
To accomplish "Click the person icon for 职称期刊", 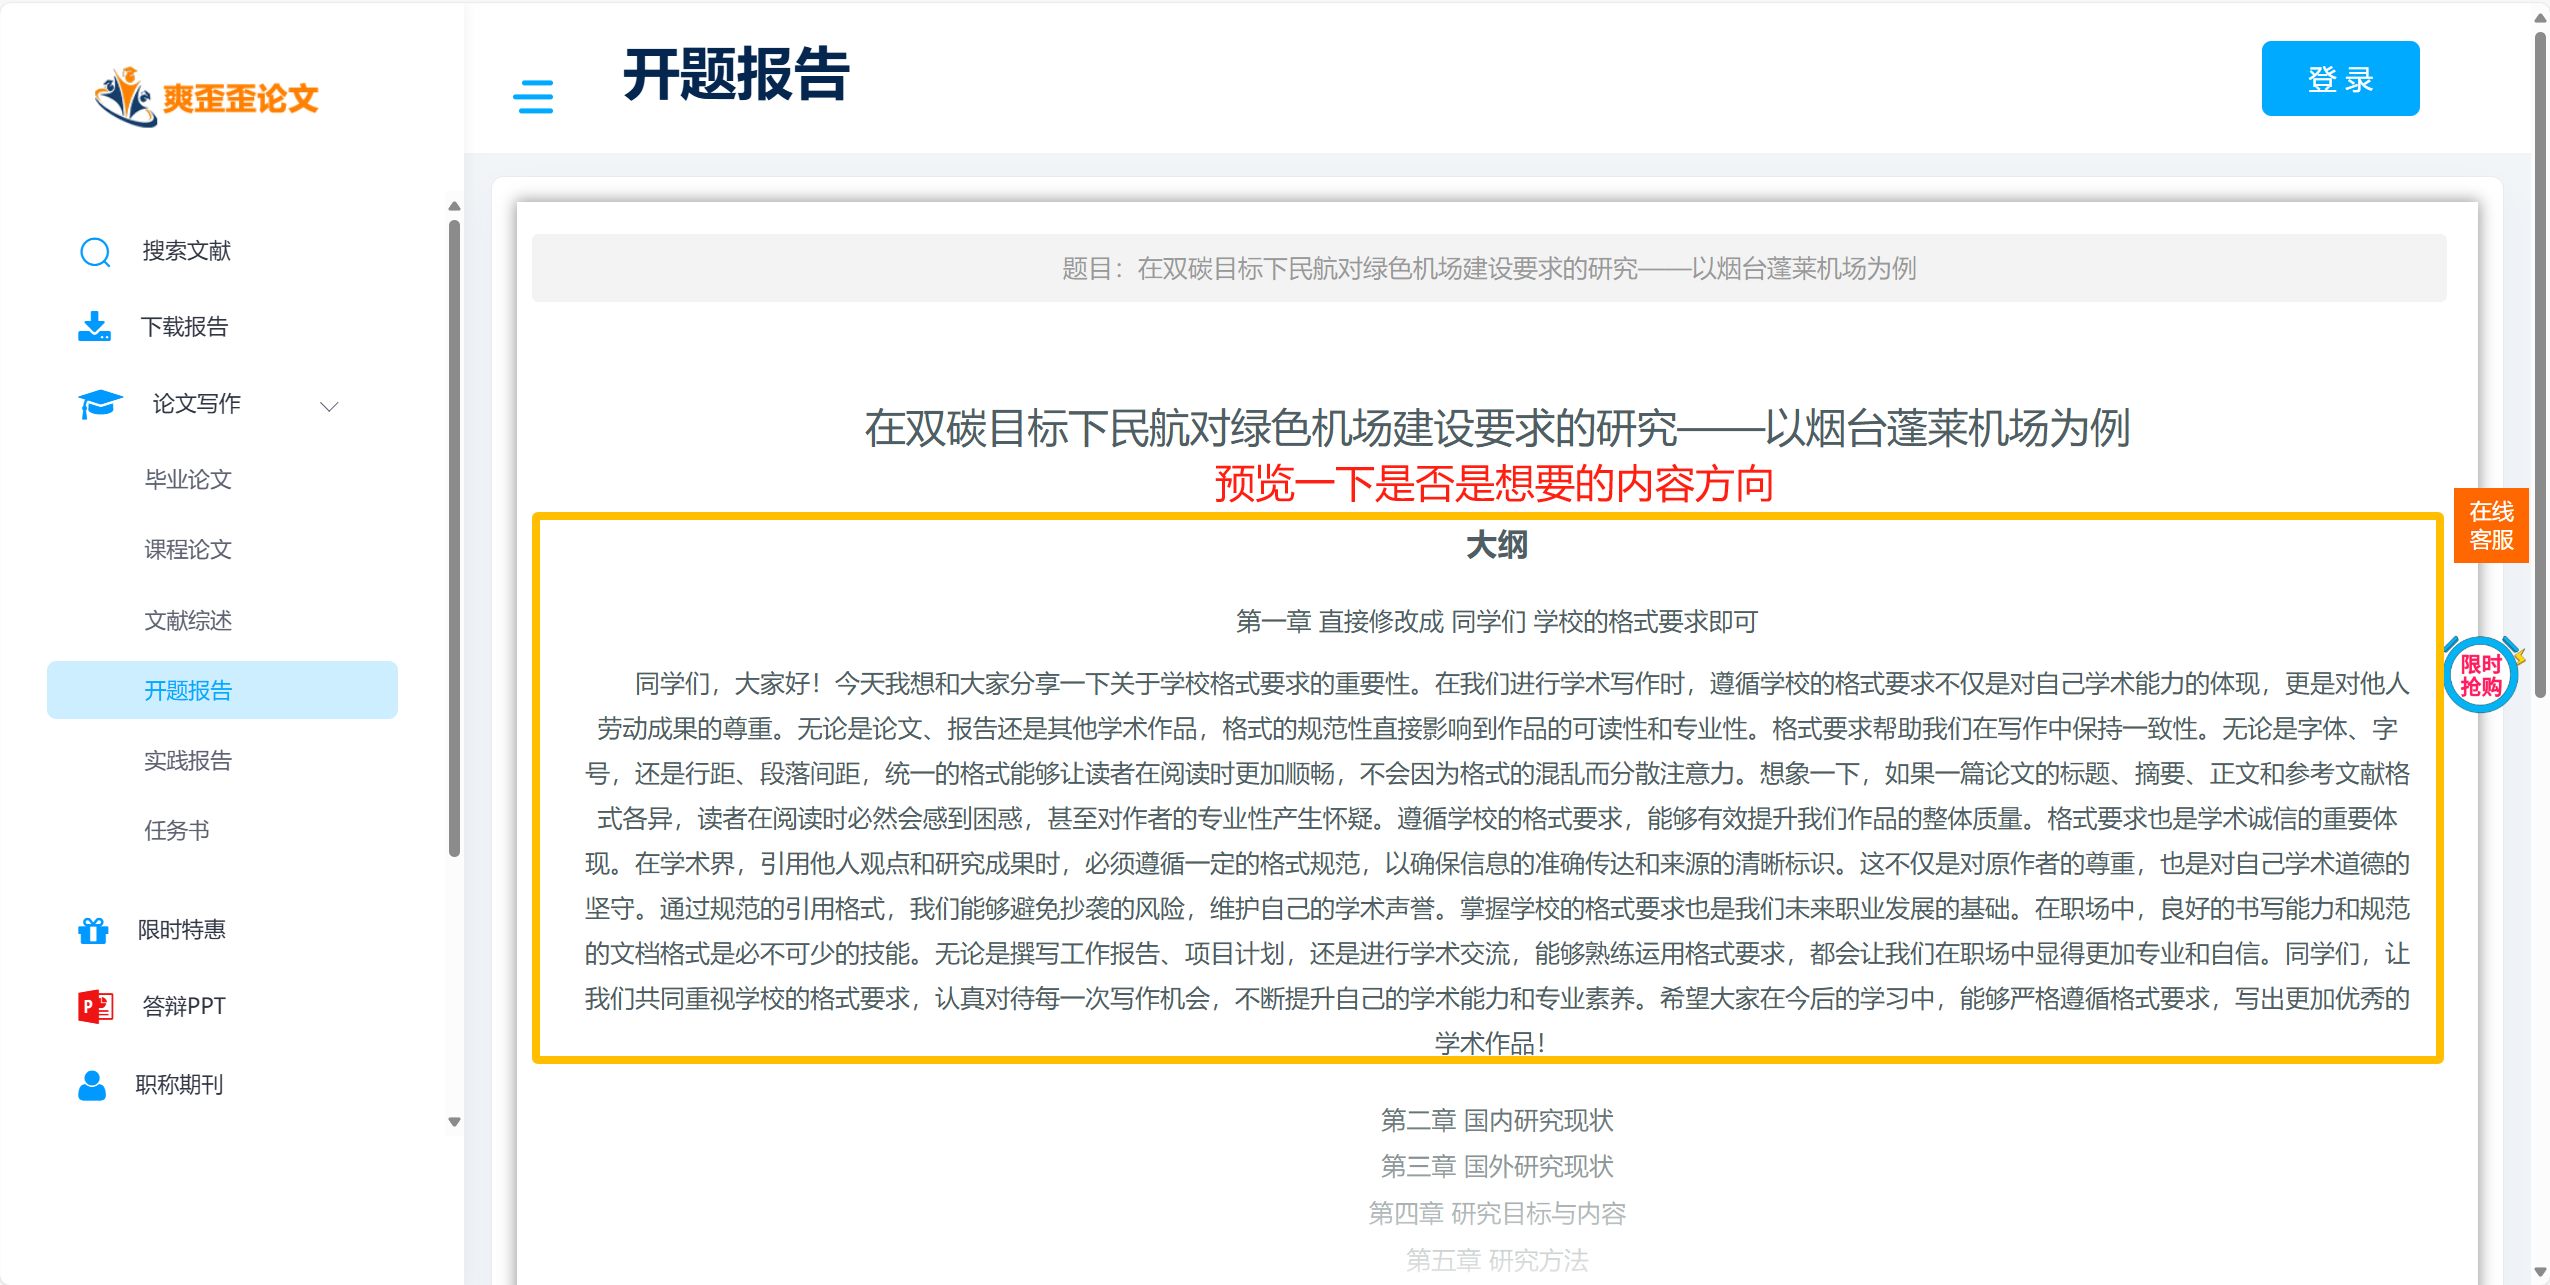I will click(x=92, y=1085).
